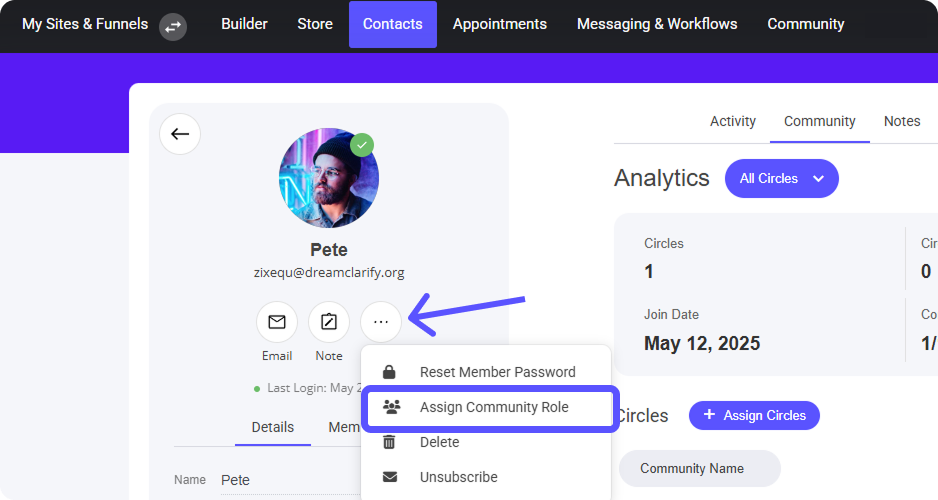This screenshot has width=938, height=500.
Task: Click the Email envelope icon
Action: [x=277, y=322]
